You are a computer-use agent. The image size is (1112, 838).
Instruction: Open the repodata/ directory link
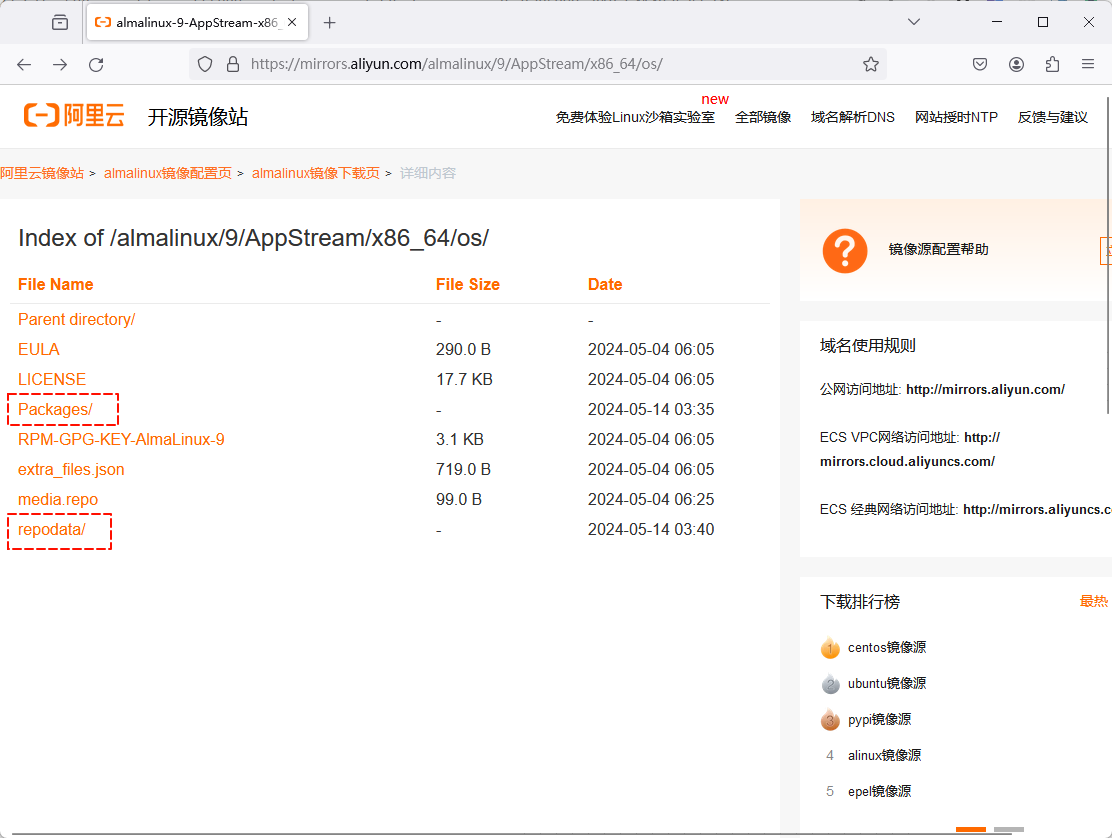click(52, 529)
